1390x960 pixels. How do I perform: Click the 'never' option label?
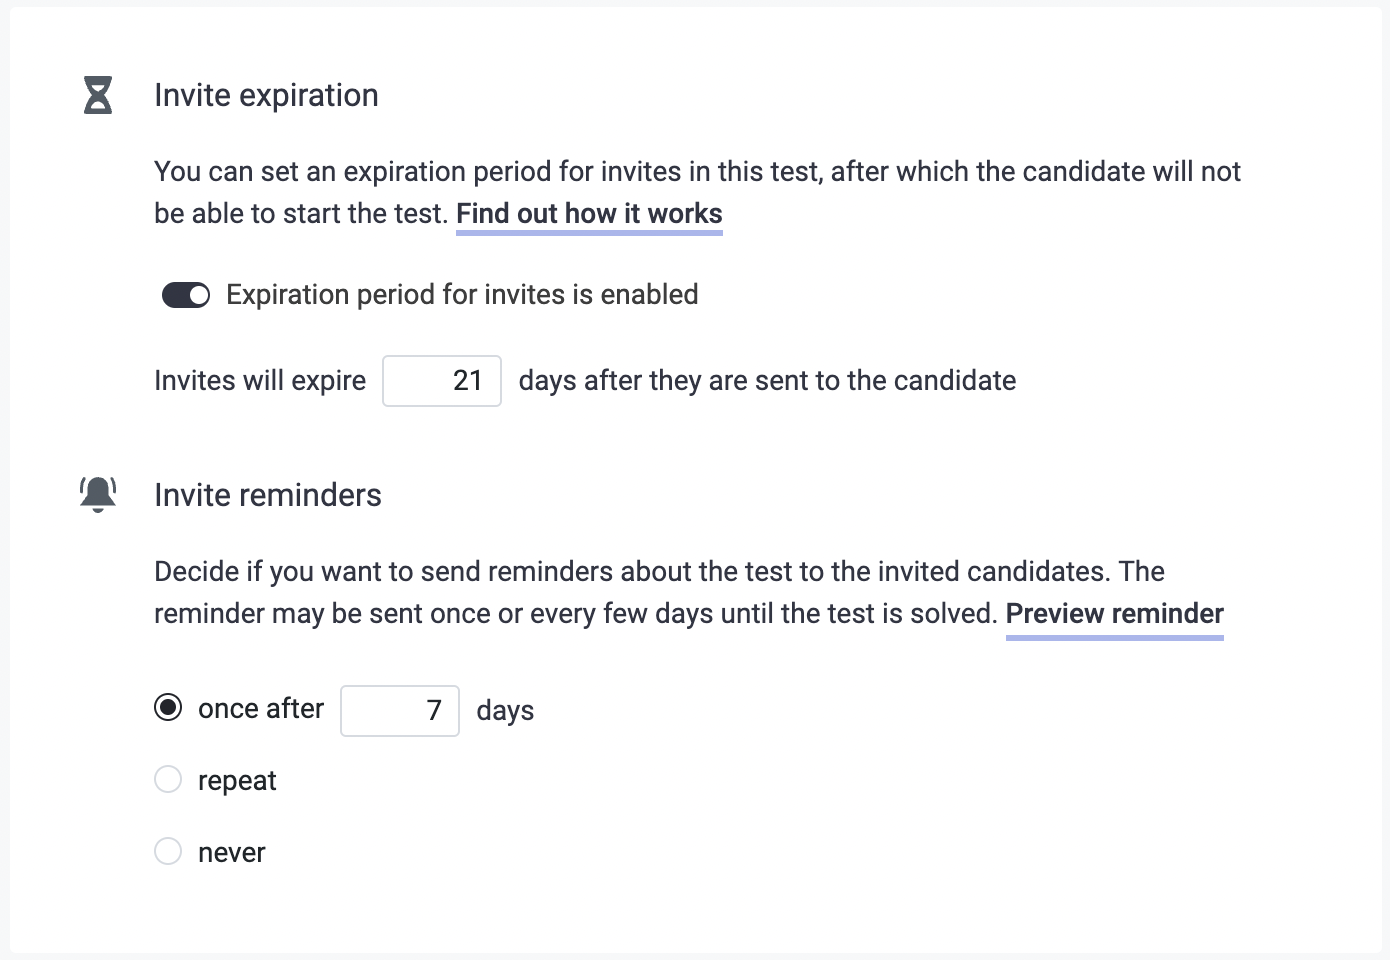232,853
